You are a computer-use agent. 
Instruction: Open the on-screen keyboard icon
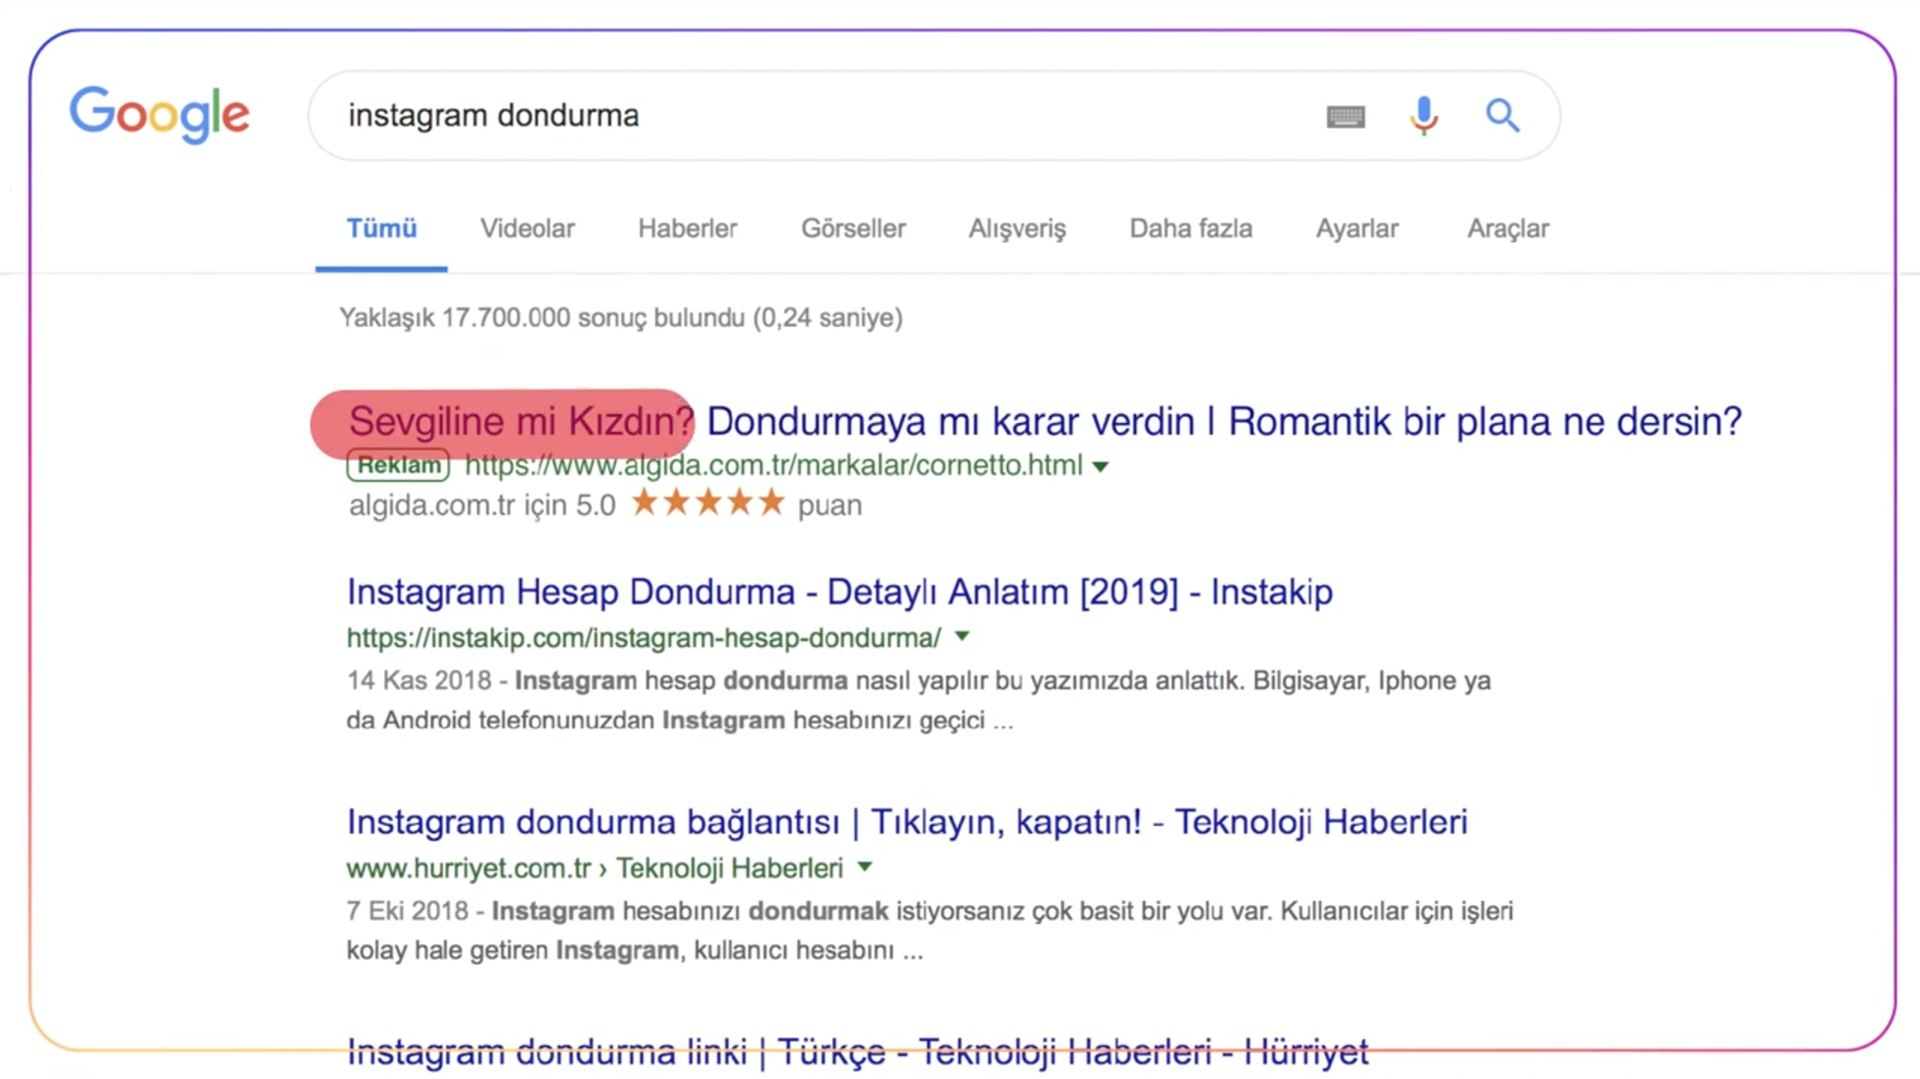(1345, 117)
